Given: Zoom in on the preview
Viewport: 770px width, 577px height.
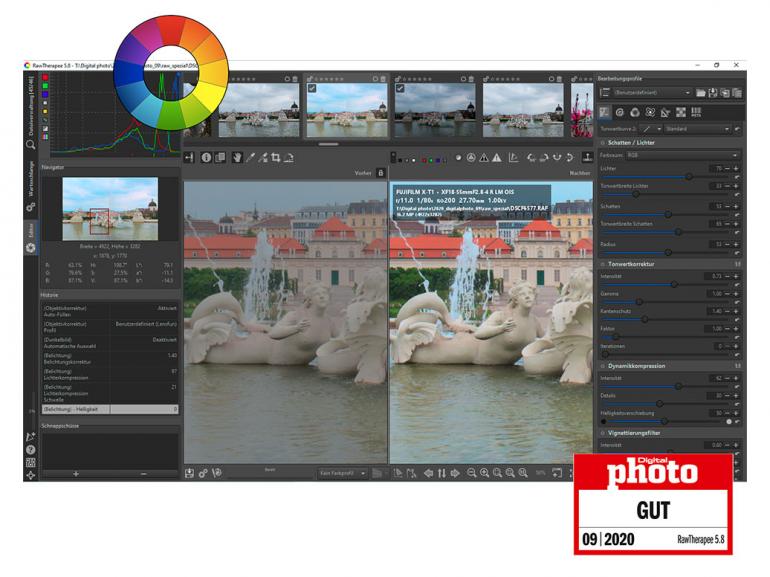Looking at the screenshot, I should point(485,473).
